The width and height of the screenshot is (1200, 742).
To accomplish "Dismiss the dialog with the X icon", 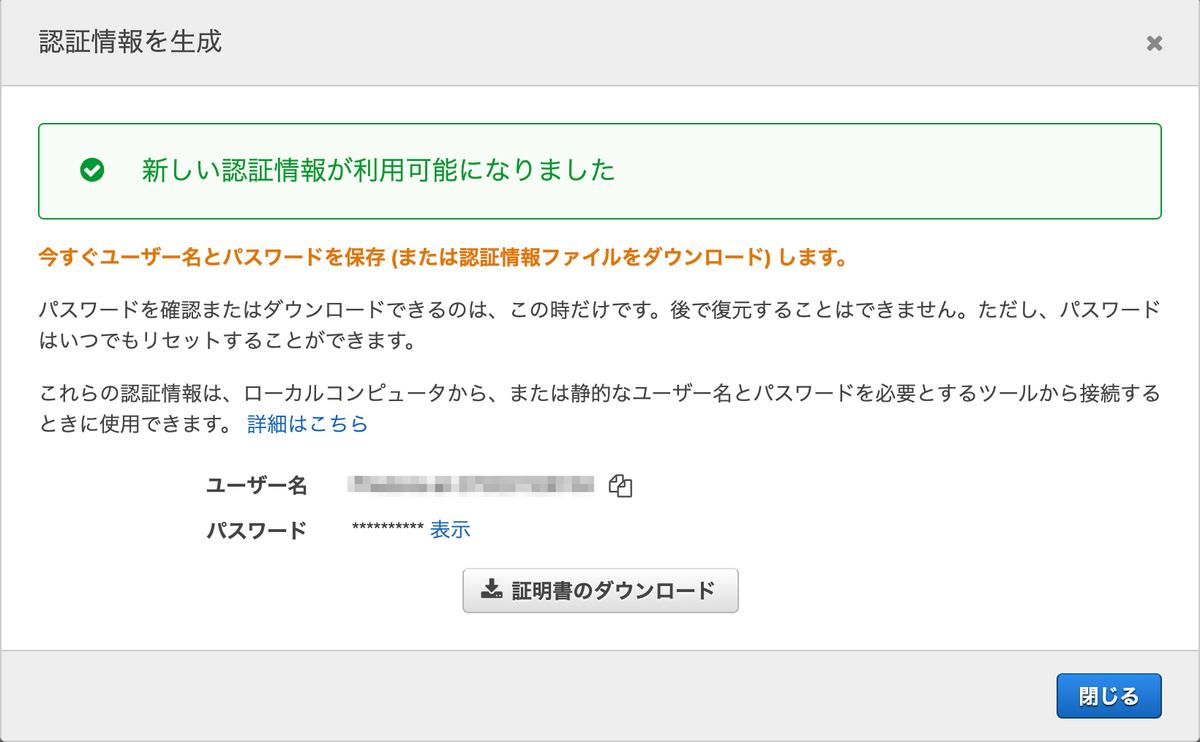I will pos(1154,43).
